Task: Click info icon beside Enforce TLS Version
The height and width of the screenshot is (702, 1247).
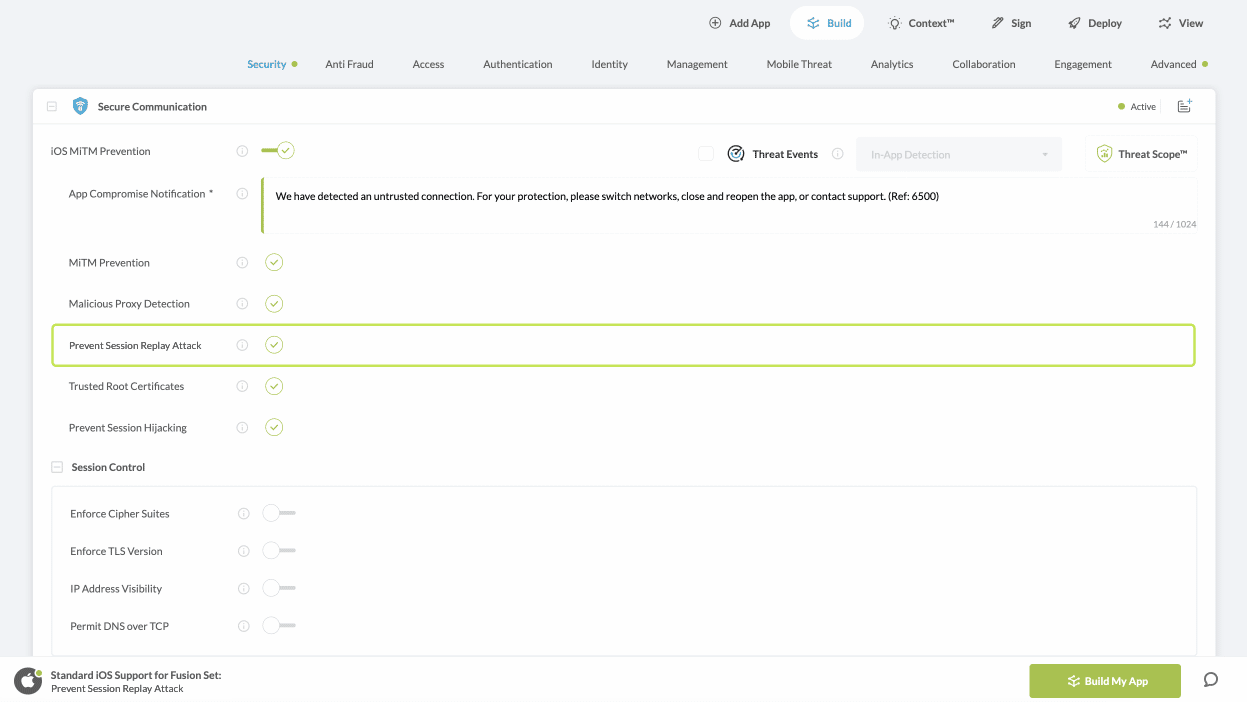Action: [243, 551]
